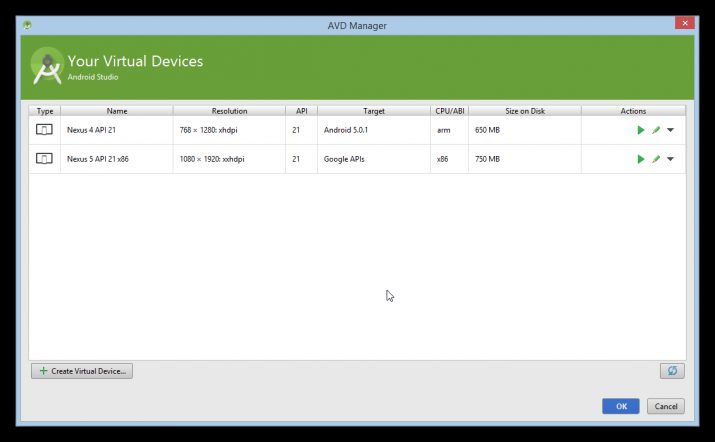Click the Your Virtual Devices heading
The image size is (715, 442).
tap(135, 61)
